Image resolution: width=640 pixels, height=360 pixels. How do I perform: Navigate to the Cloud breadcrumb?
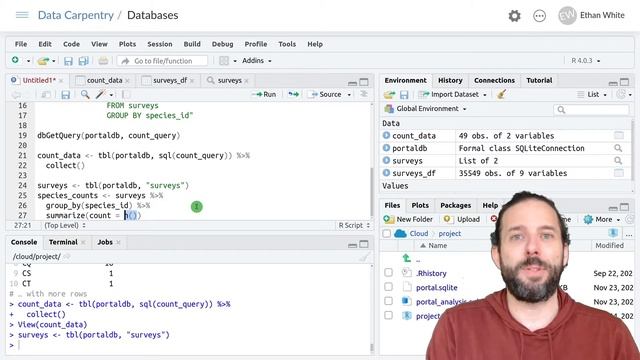pos(419,233)
